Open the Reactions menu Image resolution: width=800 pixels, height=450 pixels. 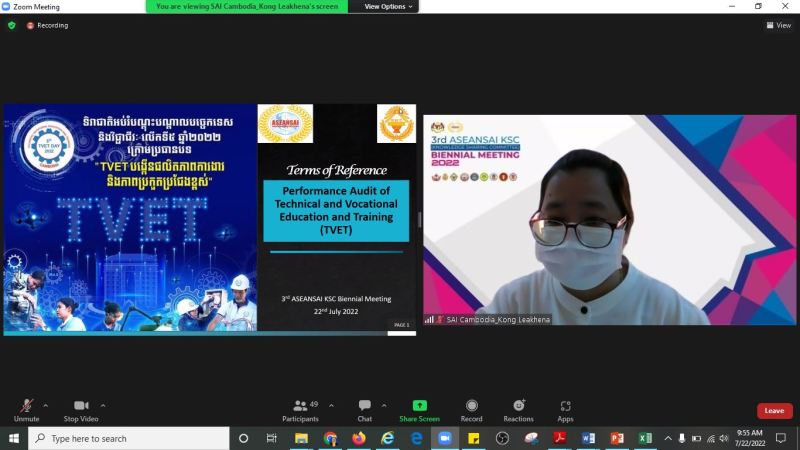coord(518,408)
